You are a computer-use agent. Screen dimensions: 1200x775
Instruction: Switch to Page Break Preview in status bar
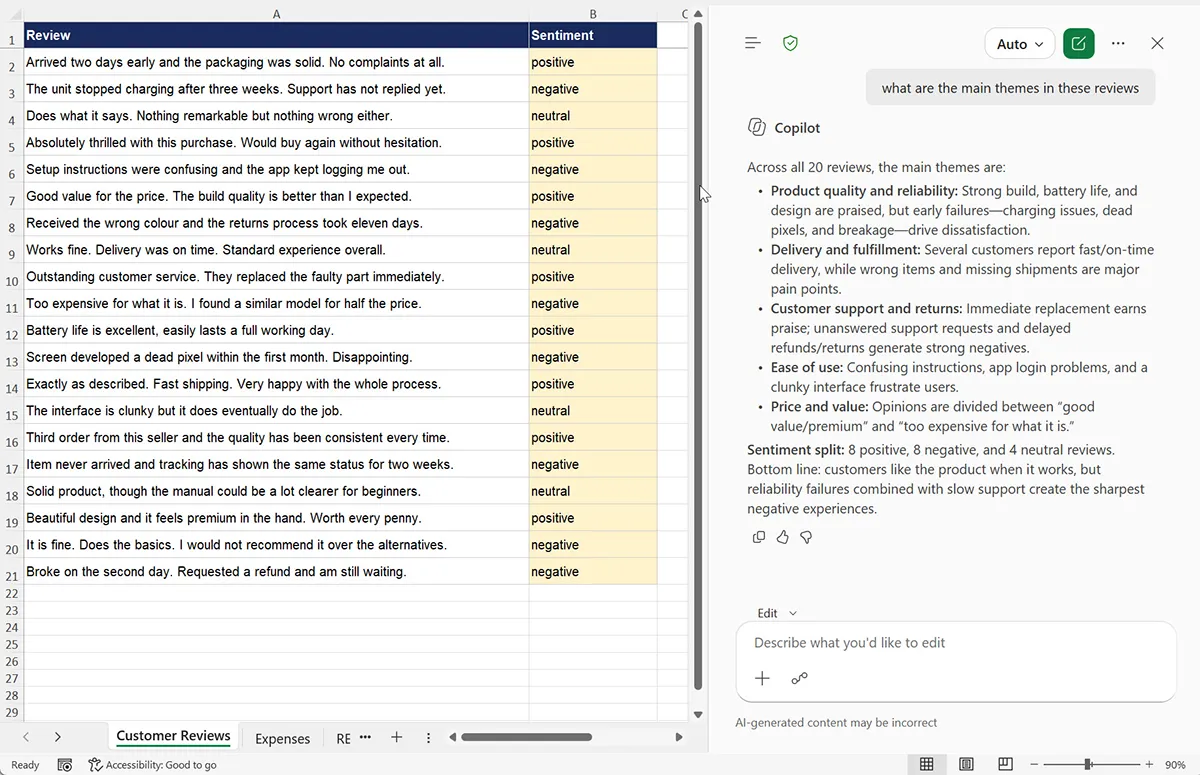[x=1005, y=764]
